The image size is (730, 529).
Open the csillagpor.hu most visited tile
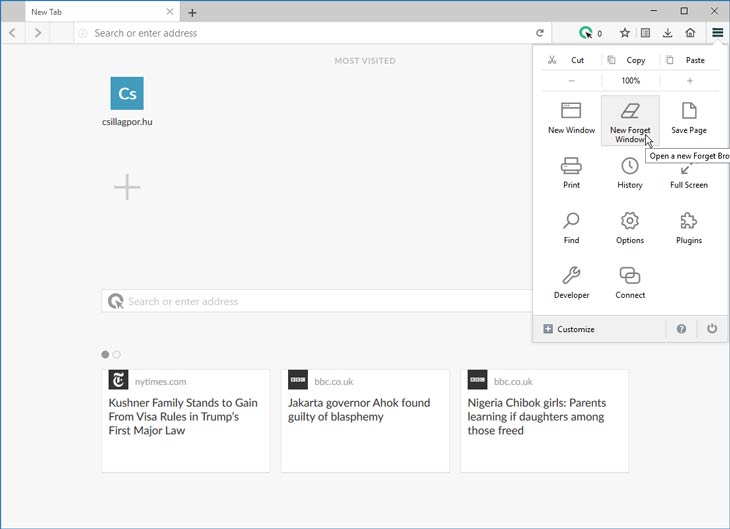127,102
